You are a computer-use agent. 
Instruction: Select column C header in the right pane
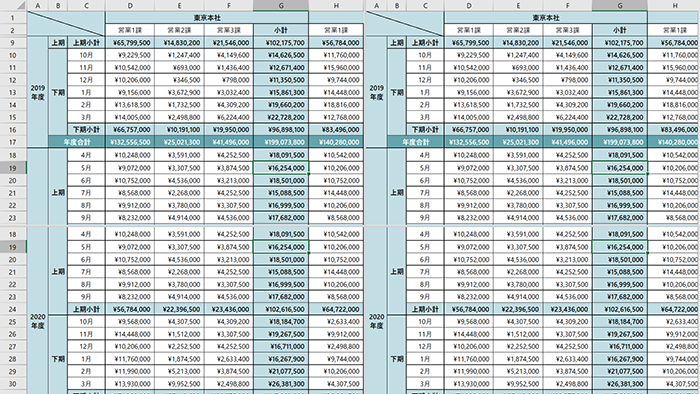point(425,5)
